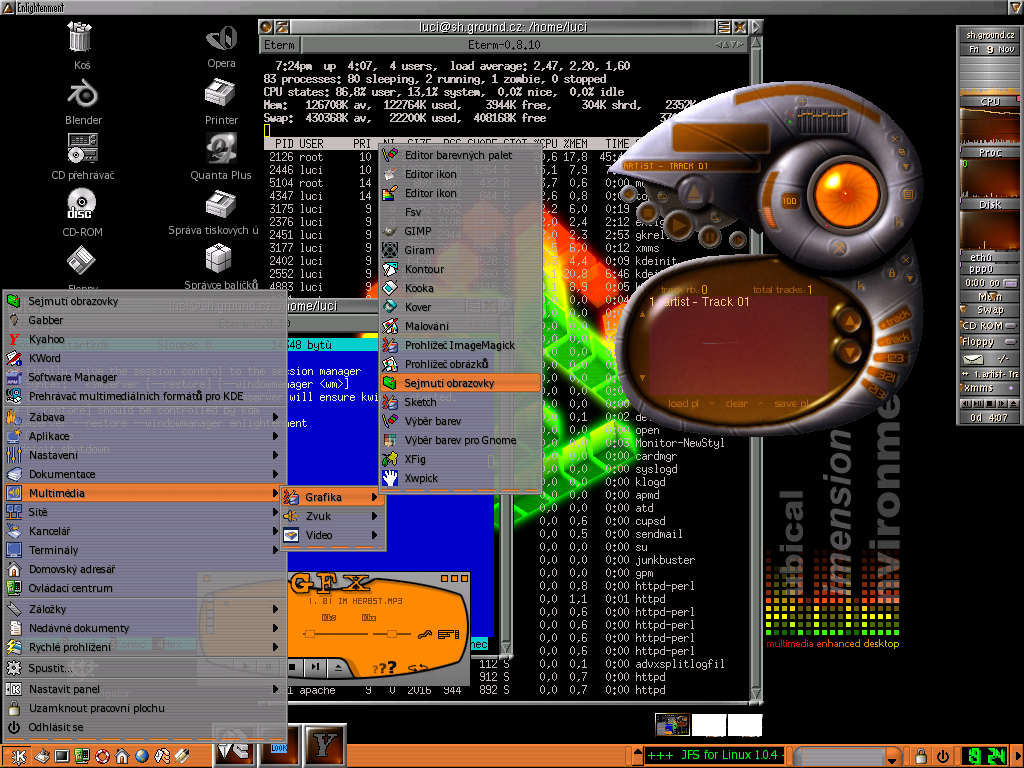1024x768 pixels.
Task: Open the taskbar window list dropdown
Action: pos(891,758)
